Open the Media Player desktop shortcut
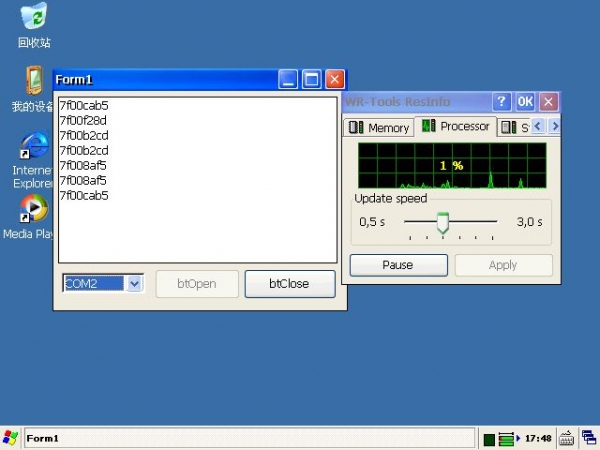 (33, 209)
